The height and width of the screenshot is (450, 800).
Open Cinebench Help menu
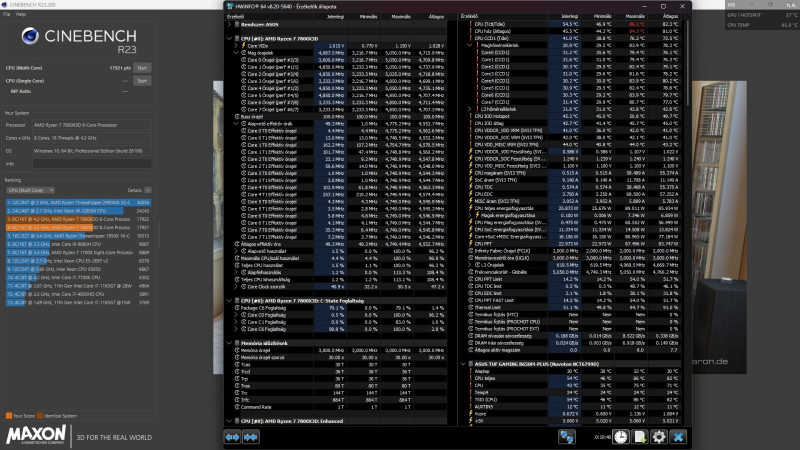[x=21, y=14]
